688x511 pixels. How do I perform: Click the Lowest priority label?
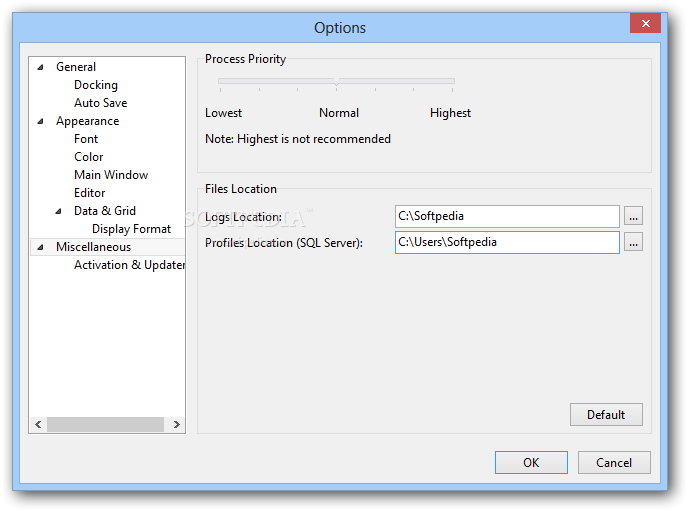pos(223,113)
